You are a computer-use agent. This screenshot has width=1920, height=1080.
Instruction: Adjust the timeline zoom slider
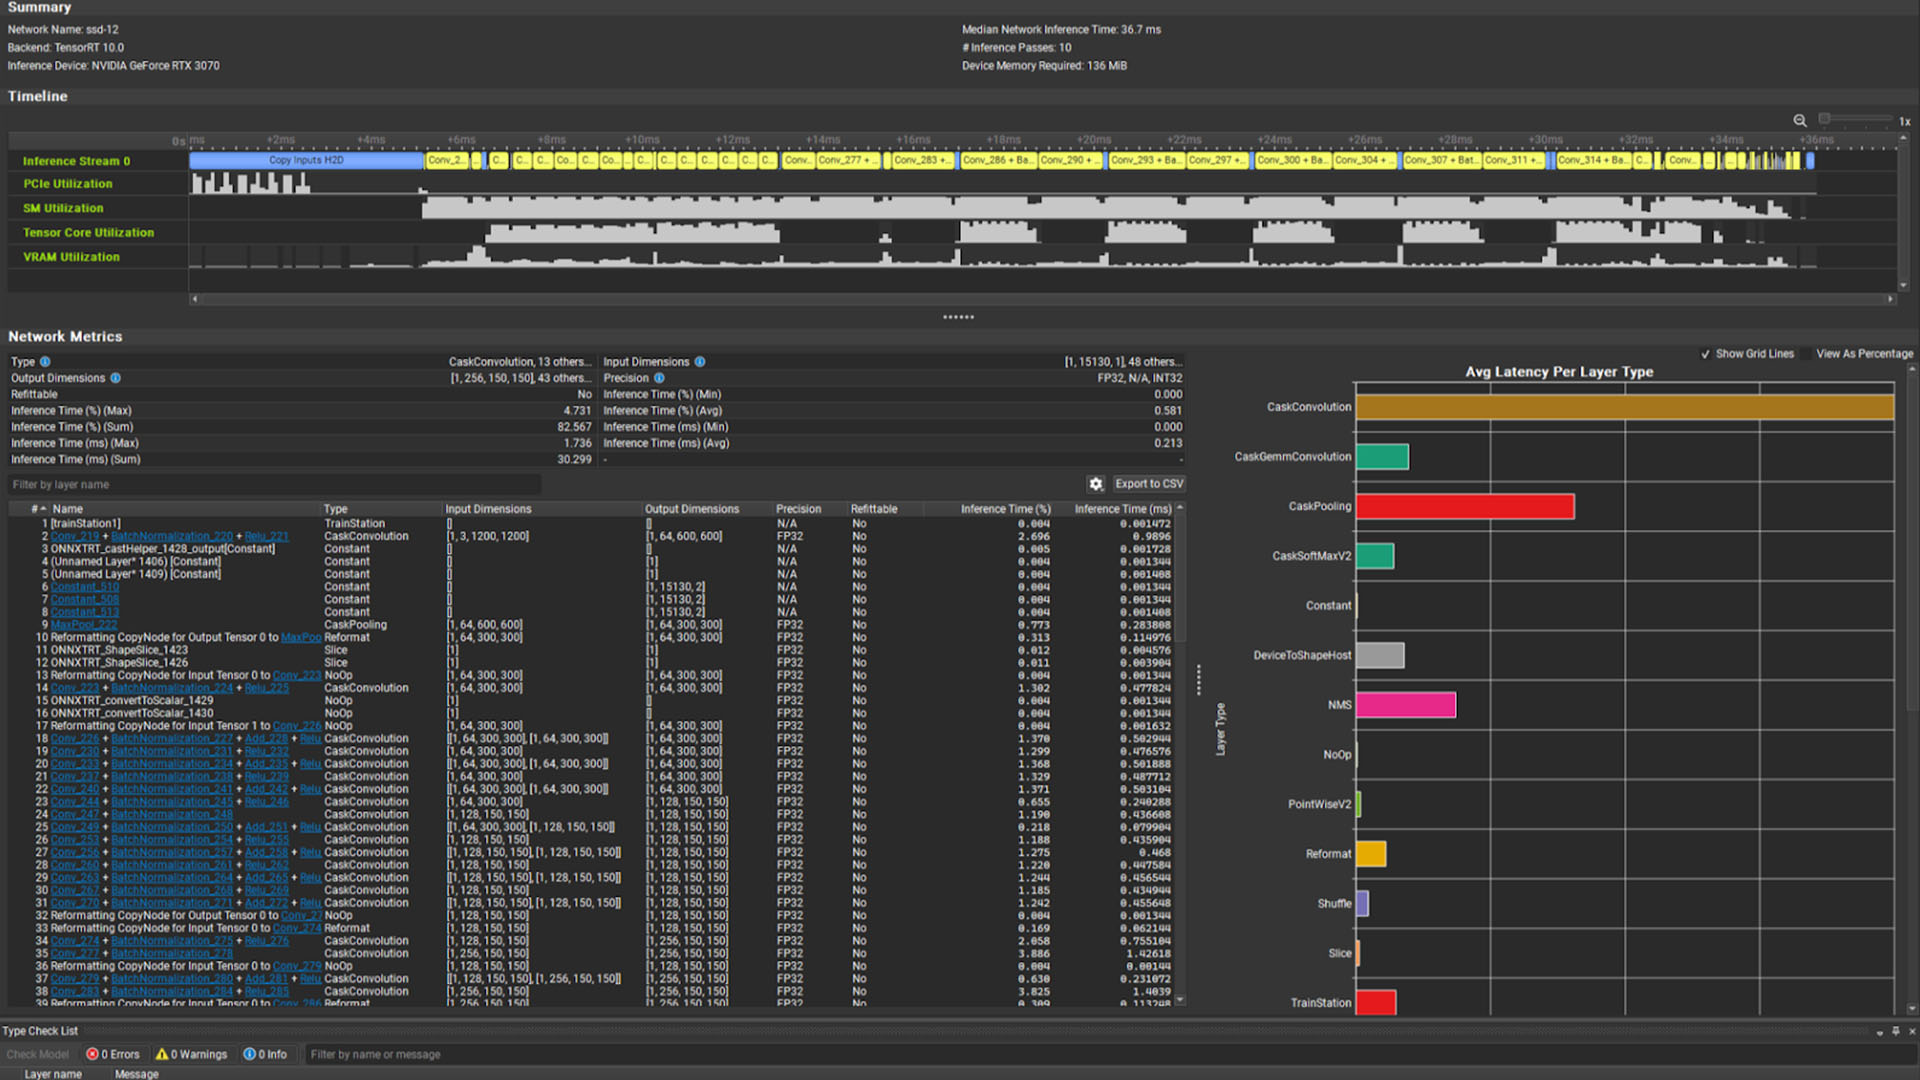[x=1825, y=120]
